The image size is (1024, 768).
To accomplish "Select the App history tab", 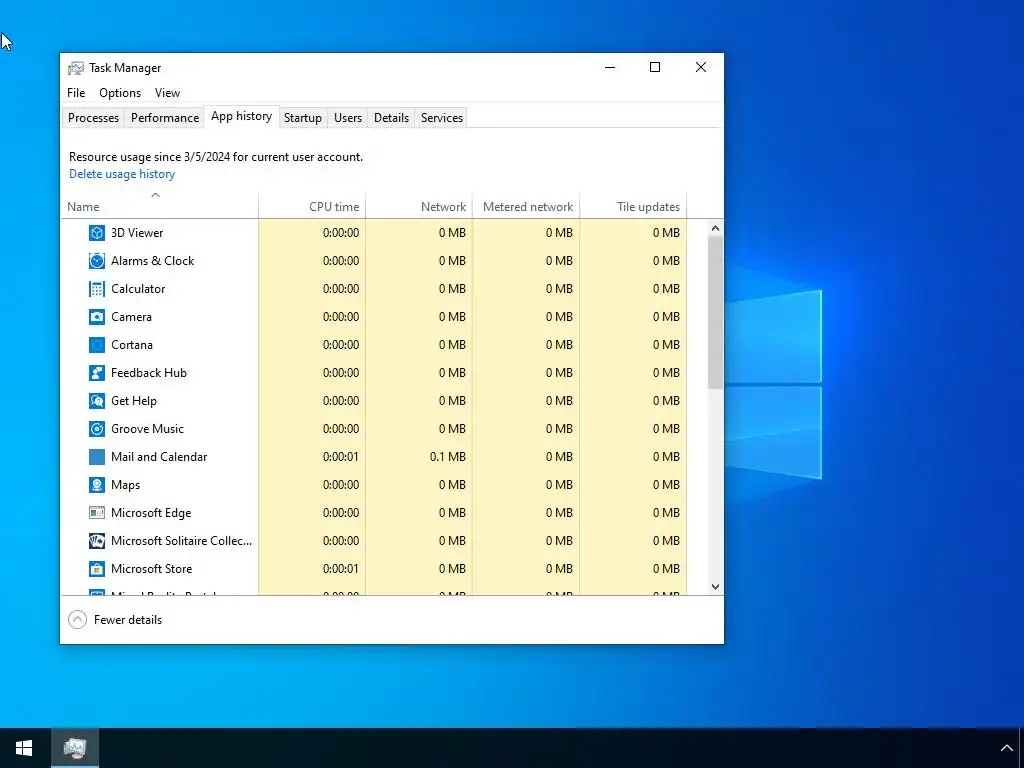I will click(x=242, y=116).
